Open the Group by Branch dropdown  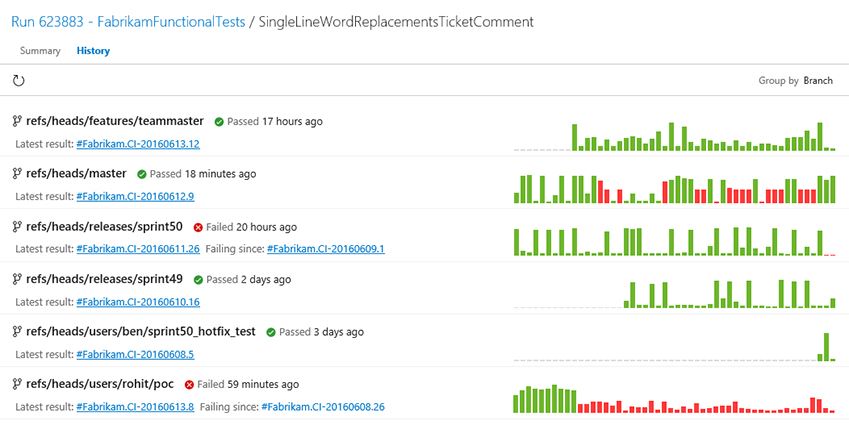click(795, 81)
